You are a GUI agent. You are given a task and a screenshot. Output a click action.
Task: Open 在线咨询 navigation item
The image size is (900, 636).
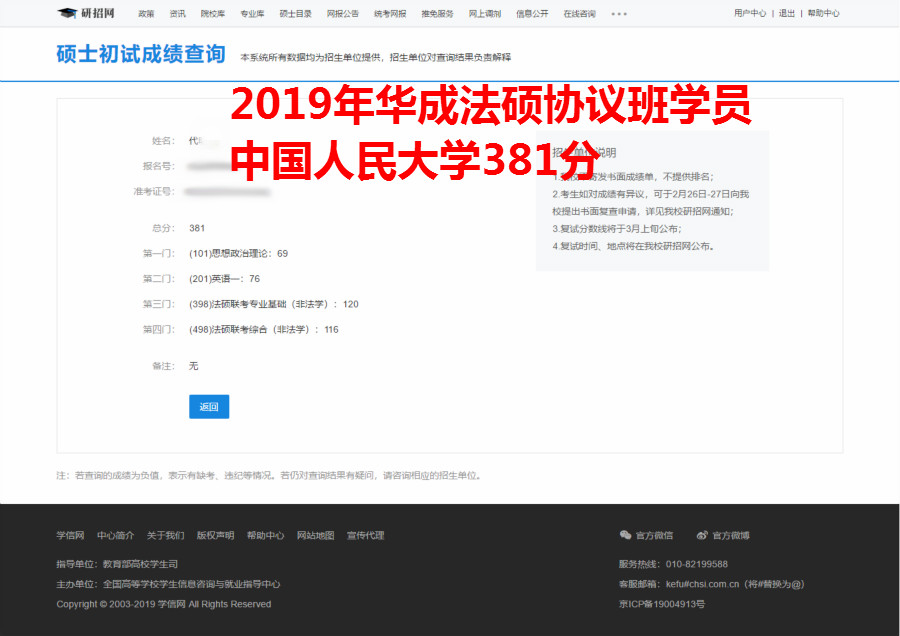point(580,14)
